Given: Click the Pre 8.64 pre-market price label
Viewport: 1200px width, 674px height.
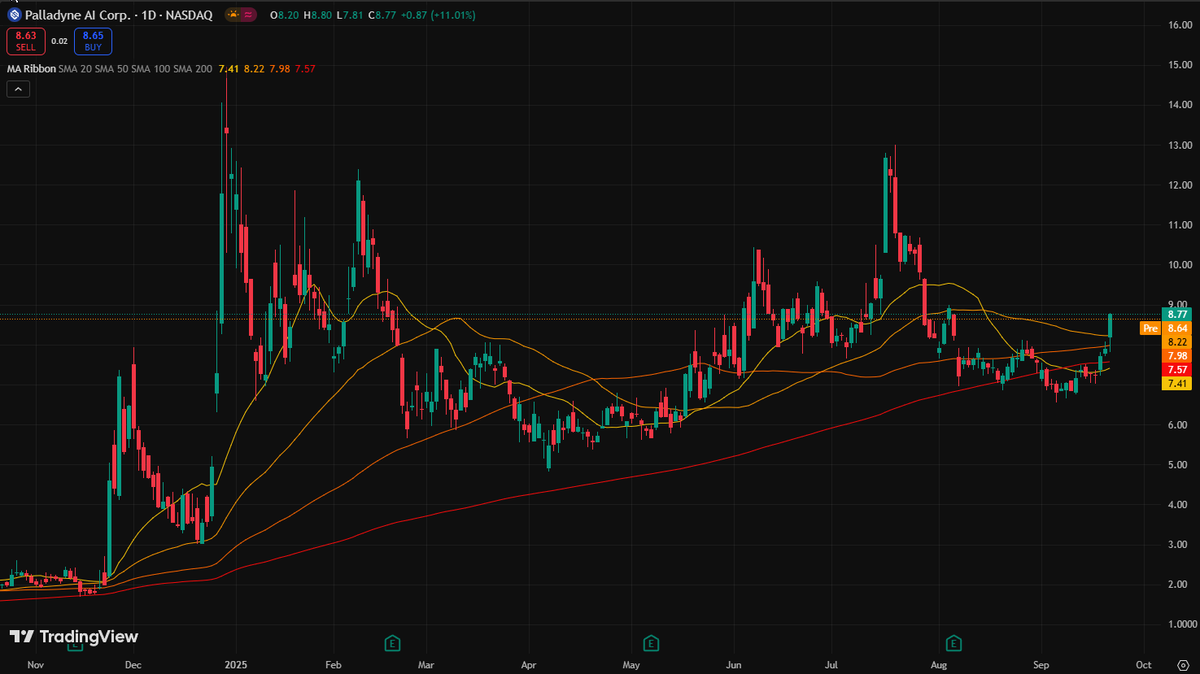Looking at the screenshot, I should tap(1164, 328).
